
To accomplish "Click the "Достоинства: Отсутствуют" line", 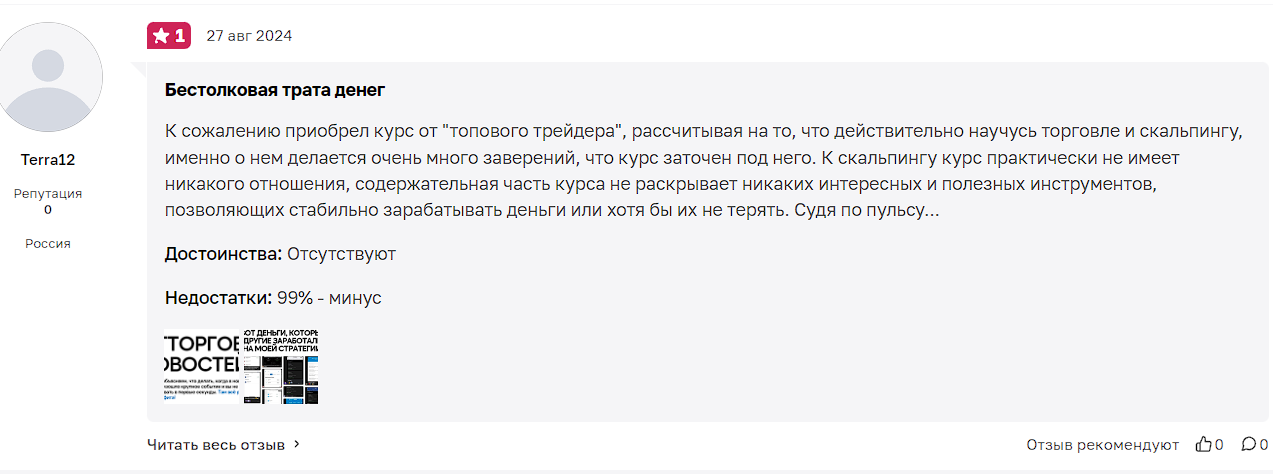I will (280, 254).
